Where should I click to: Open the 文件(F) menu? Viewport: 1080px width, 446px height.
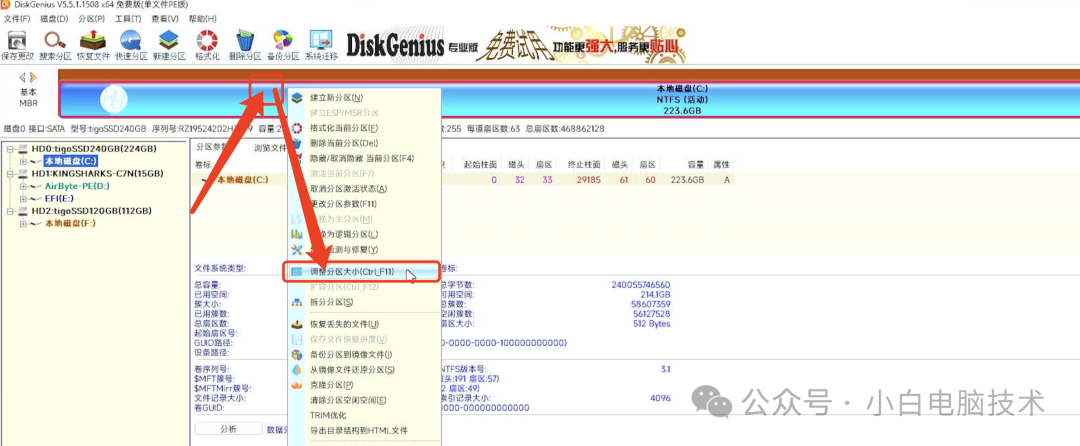[x=17, y=18]
